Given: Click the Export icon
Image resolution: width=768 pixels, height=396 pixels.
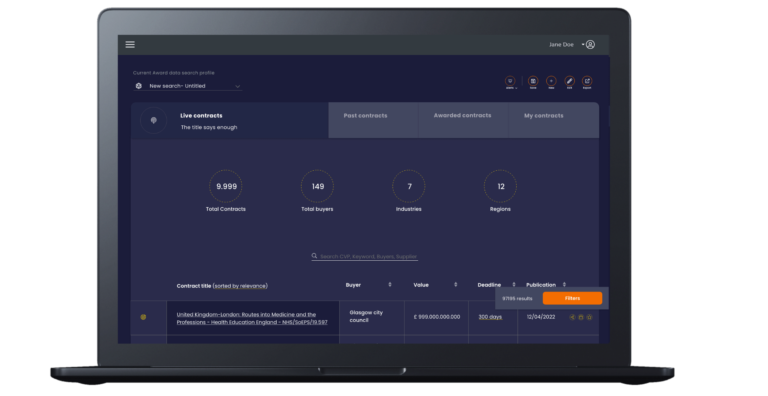Looking at the screenshot, I should [x=587, y=81].
